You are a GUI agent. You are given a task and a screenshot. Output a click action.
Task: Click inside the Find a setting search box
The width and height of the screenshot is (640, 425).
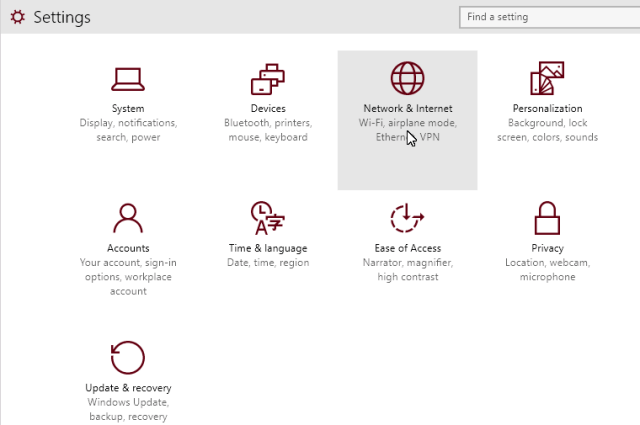click(549, 17)
